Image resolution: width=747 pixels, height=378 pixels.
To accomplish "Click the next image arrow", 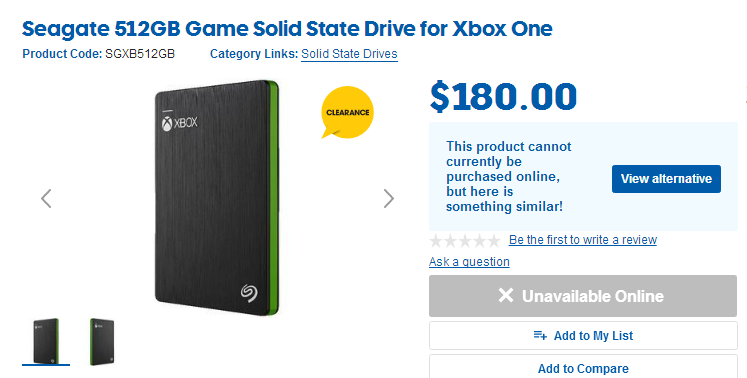I will coord(389,199).
